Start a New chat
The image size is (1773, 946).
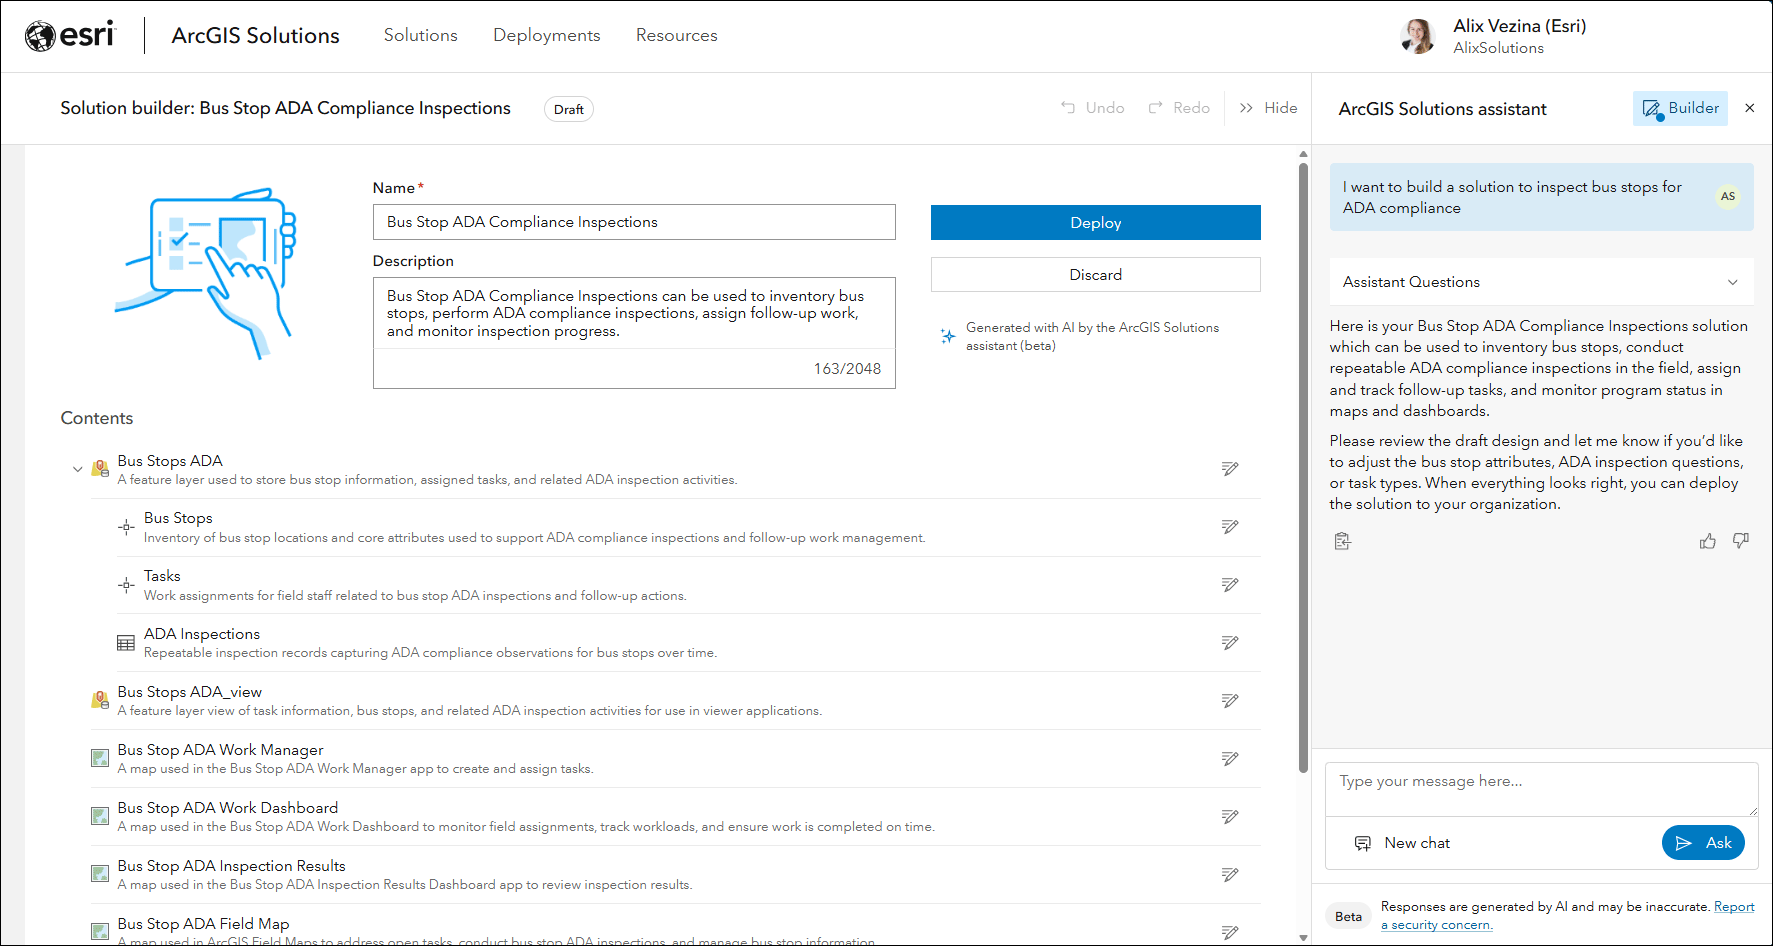pyautogui.click(x=1402, y=843)
